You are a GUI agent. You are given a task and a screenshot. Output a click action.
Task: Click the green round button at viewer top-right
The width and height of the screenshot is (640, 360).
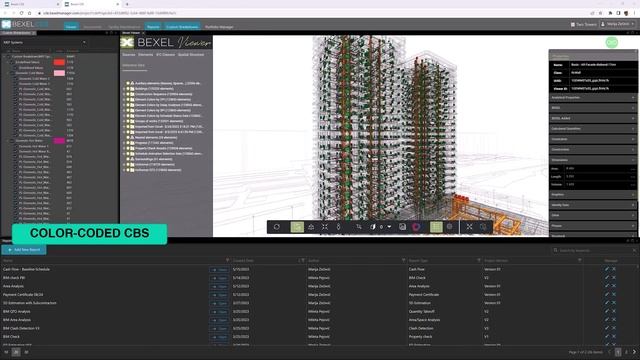(611, 42)
